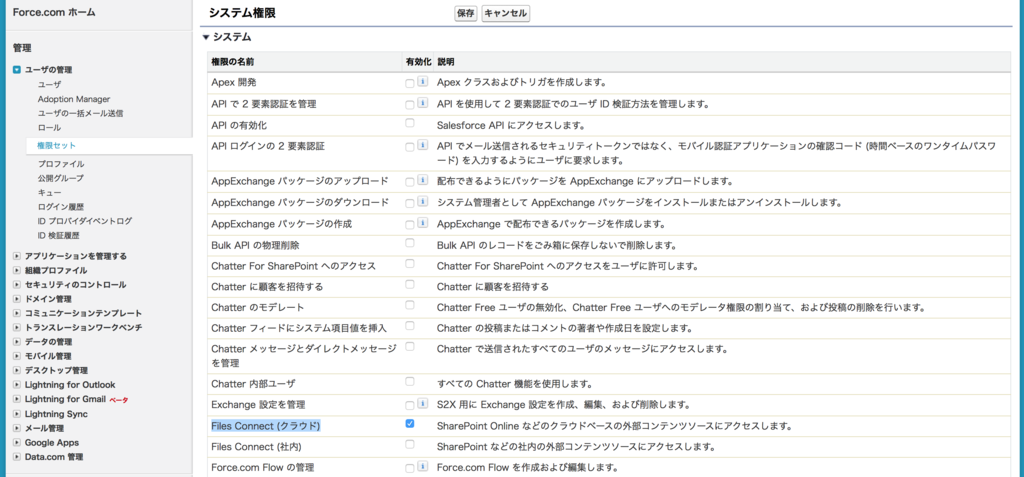Expand デスクトップ管理 sidebar node

[x=17, y=370]
